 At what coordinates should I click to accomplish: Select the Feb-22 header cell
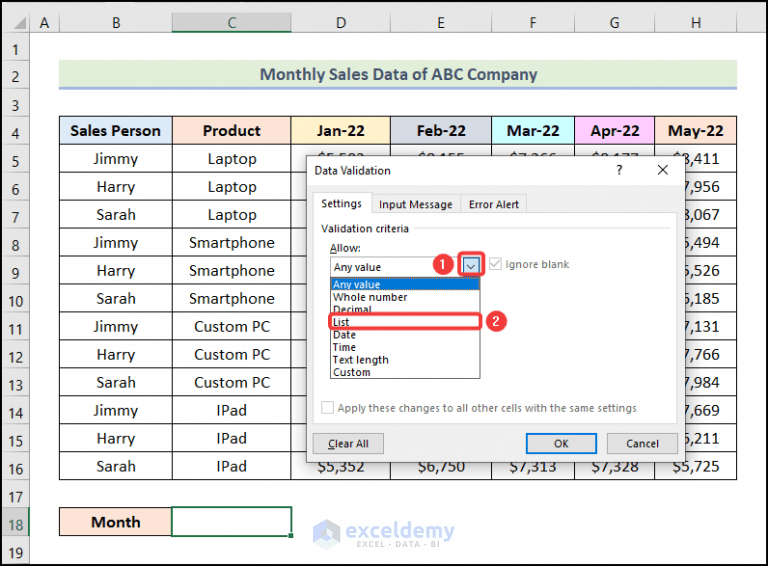pyautogui.click(x=441, y=131)
